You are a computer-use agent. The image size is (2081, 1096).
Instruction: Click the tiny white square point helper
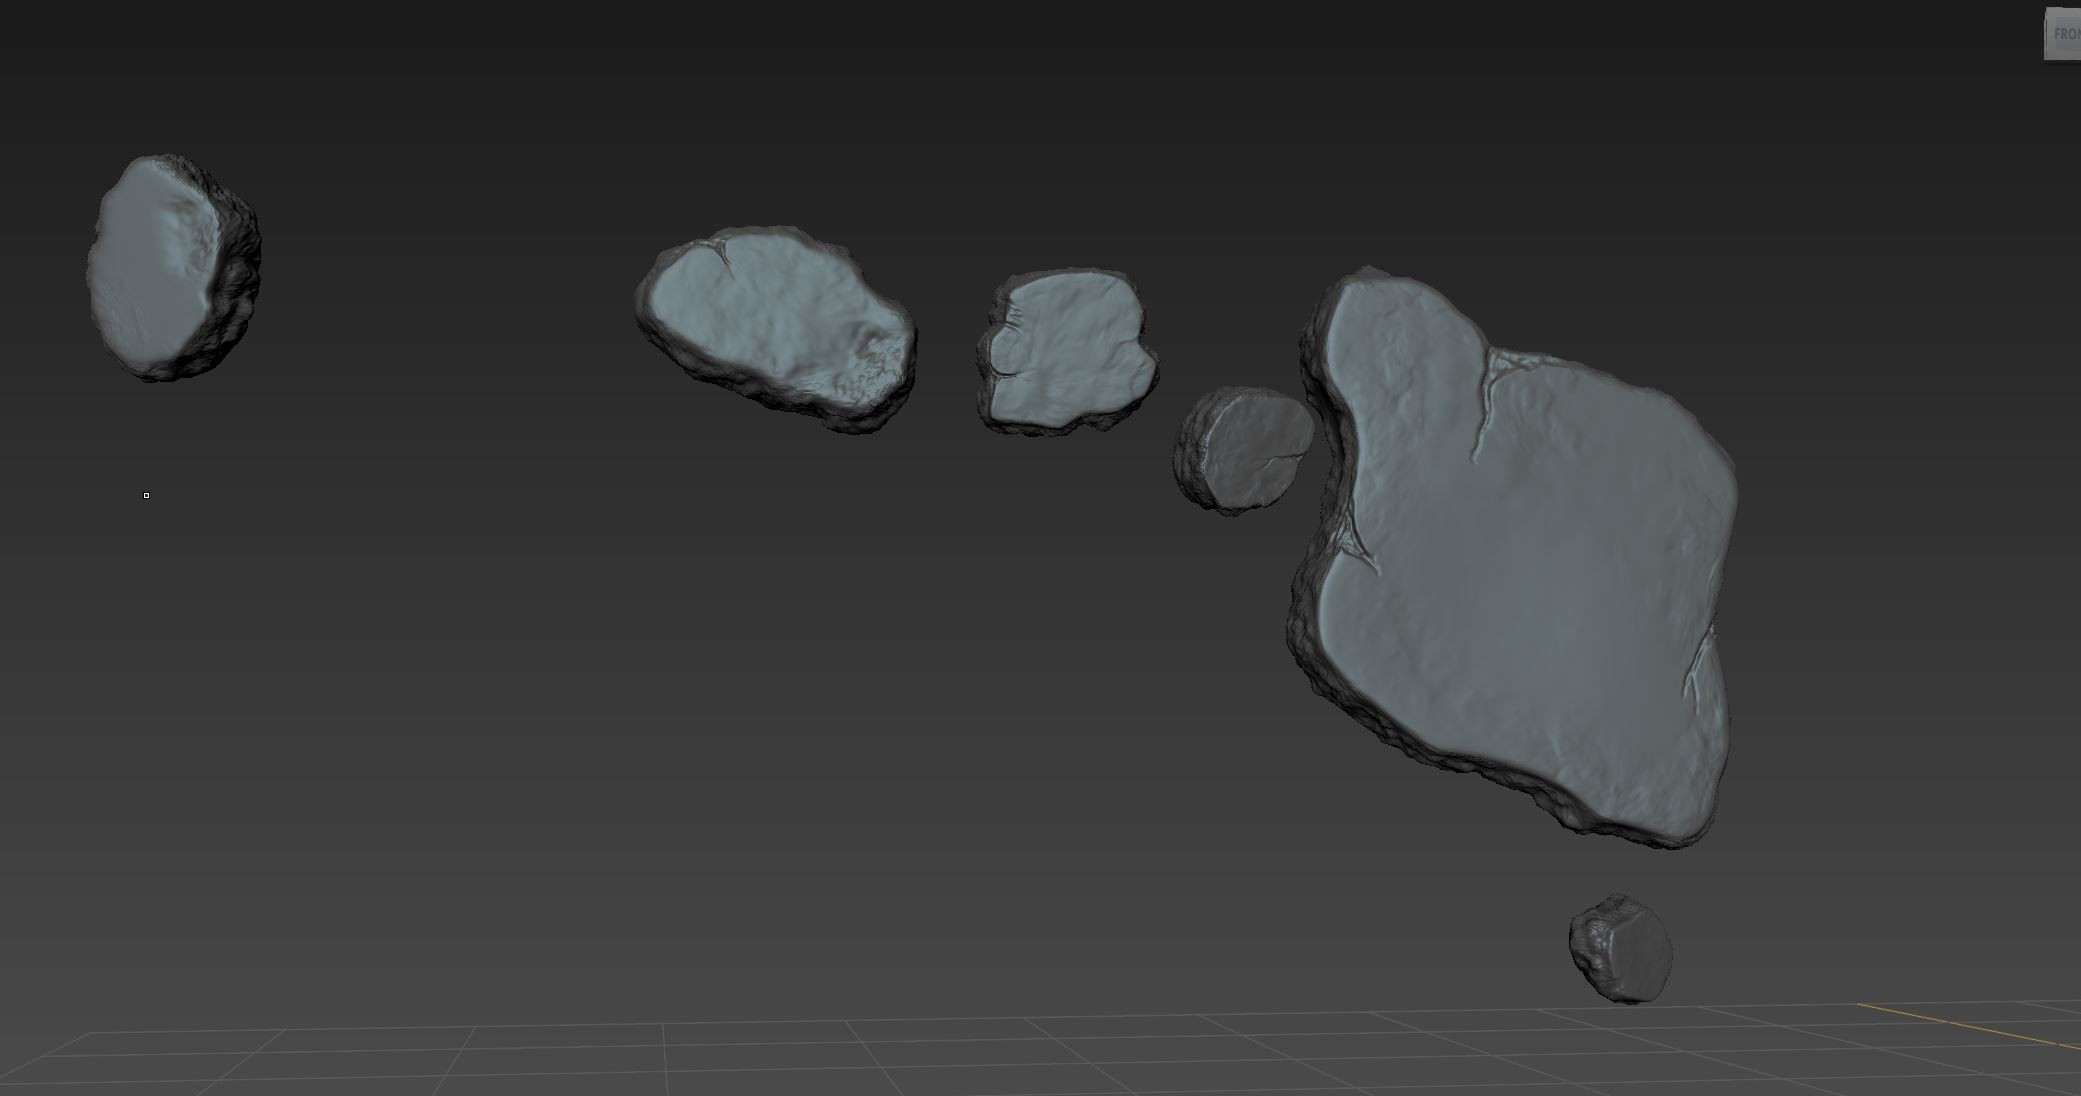click(x=146, y=495)
